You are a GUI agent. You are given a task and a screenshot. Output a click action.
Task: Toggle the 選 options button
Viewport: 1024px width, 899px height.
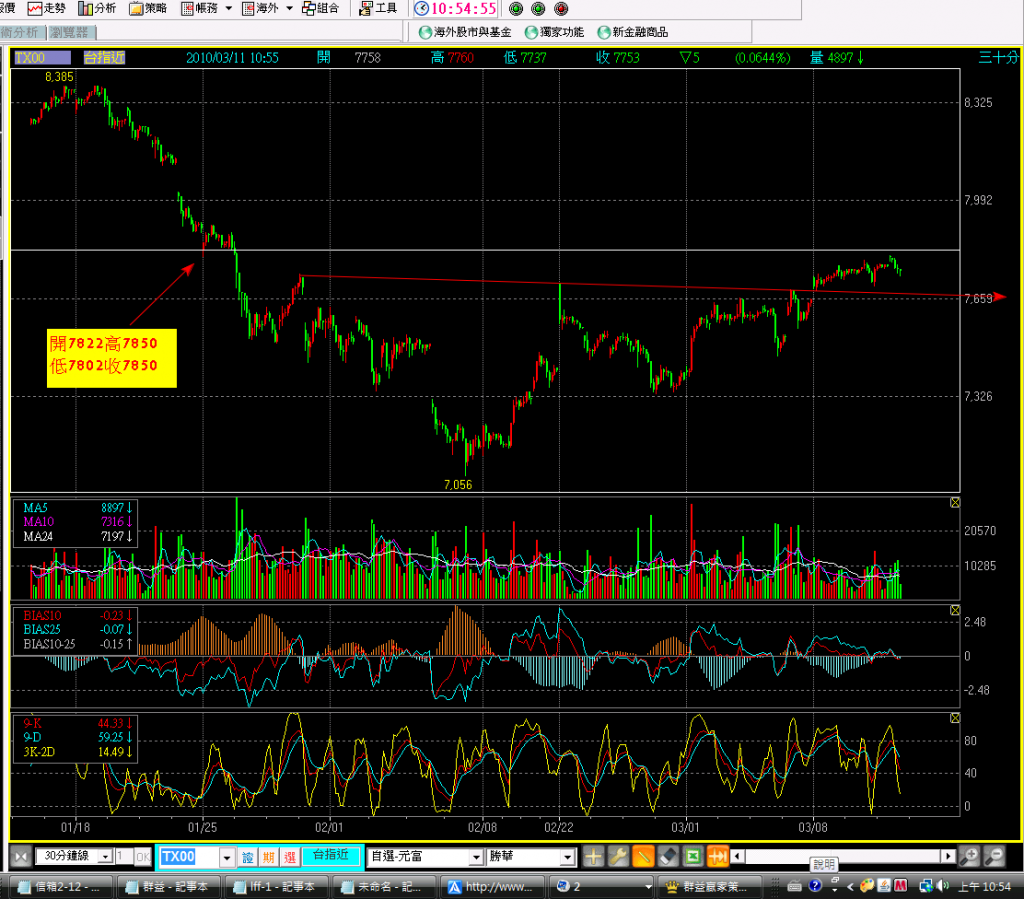[290, 857]
